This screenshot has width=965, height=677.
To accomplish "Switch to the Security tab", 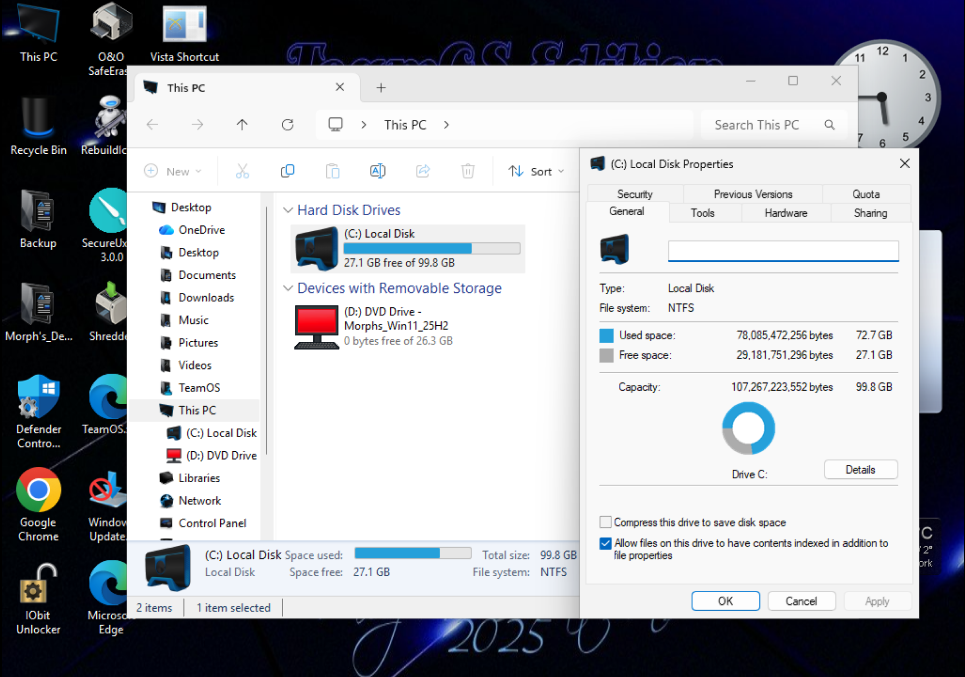I will [x=634, y=194].
